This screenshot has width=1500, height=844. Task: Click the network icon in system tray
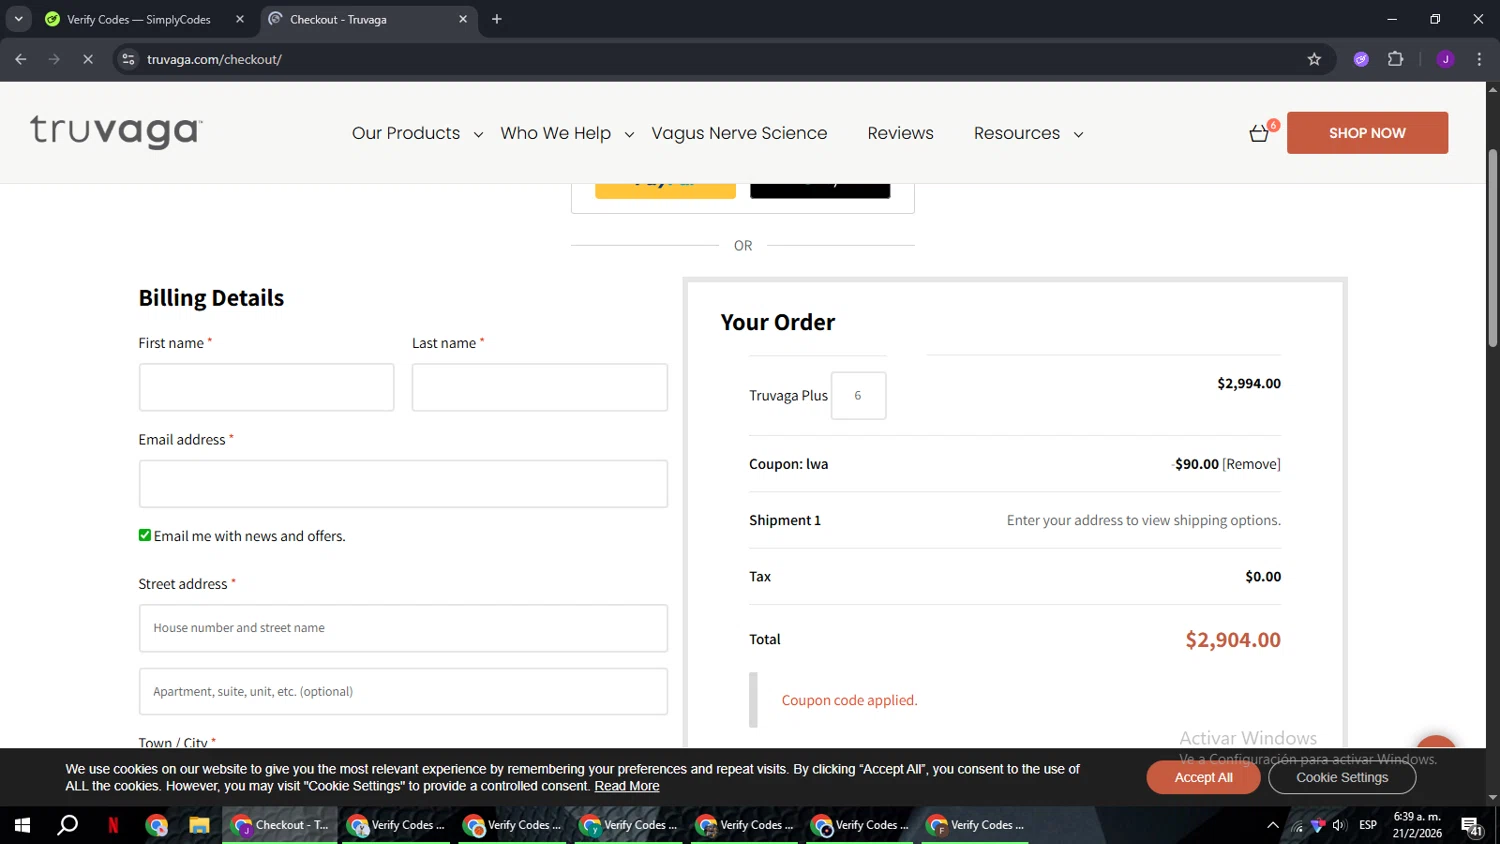(x=1298, y=826)
